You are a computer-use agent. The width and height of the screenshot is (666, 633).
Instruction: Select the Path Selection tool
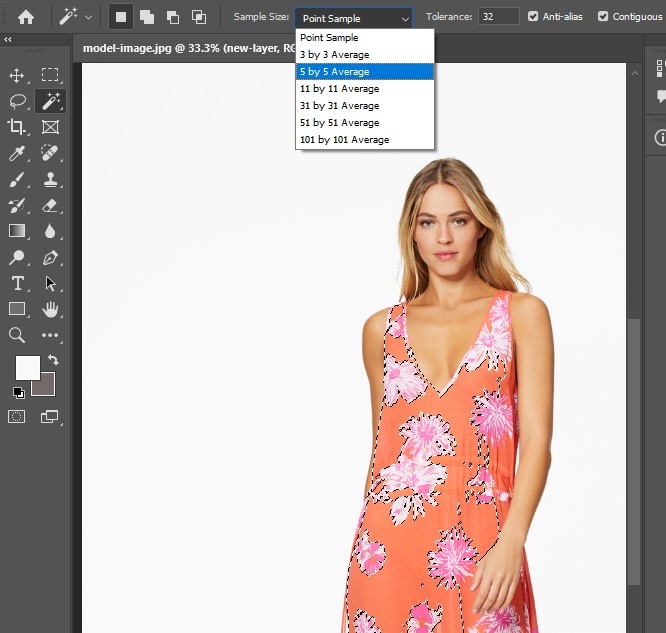click(50, 283)
